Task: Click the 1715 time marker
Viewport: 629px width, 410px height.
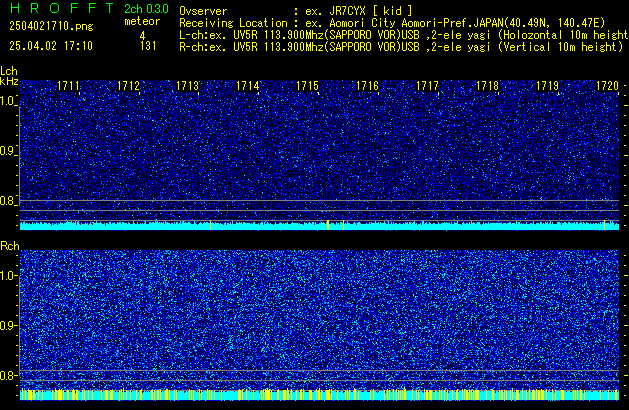Action: click(x=307, y=86)
